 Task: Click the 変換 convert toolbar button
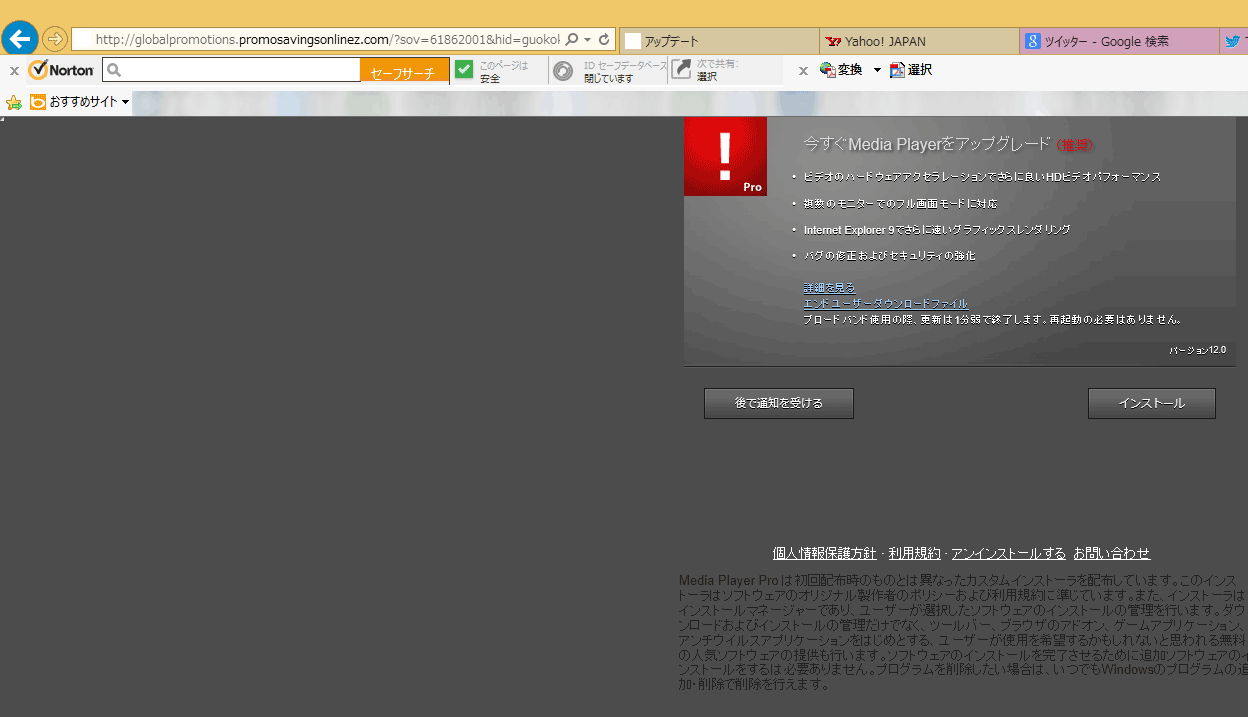pos(841,70)
